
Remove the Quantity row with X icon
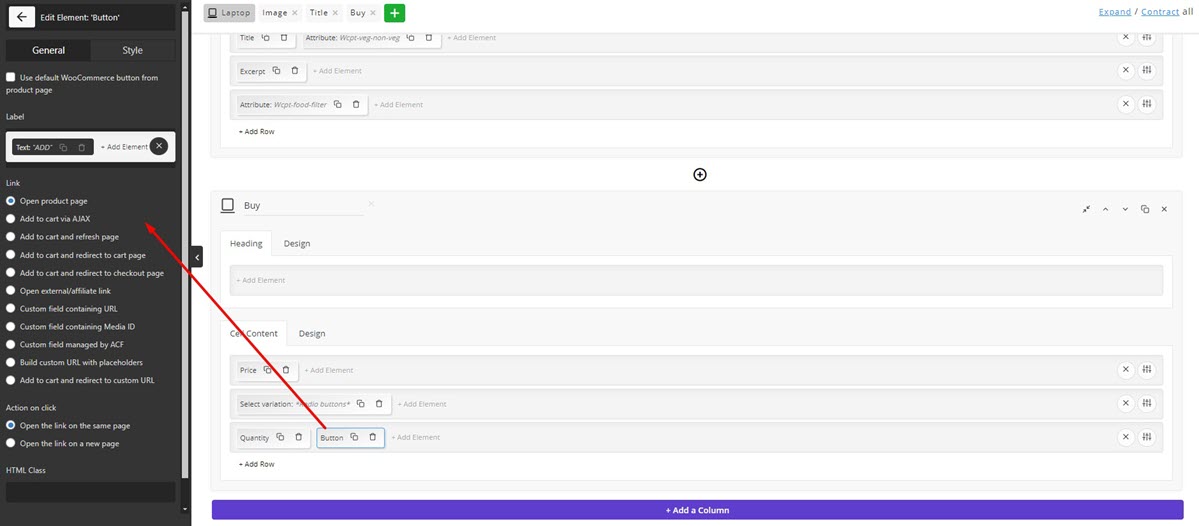tap(1125, 437)
